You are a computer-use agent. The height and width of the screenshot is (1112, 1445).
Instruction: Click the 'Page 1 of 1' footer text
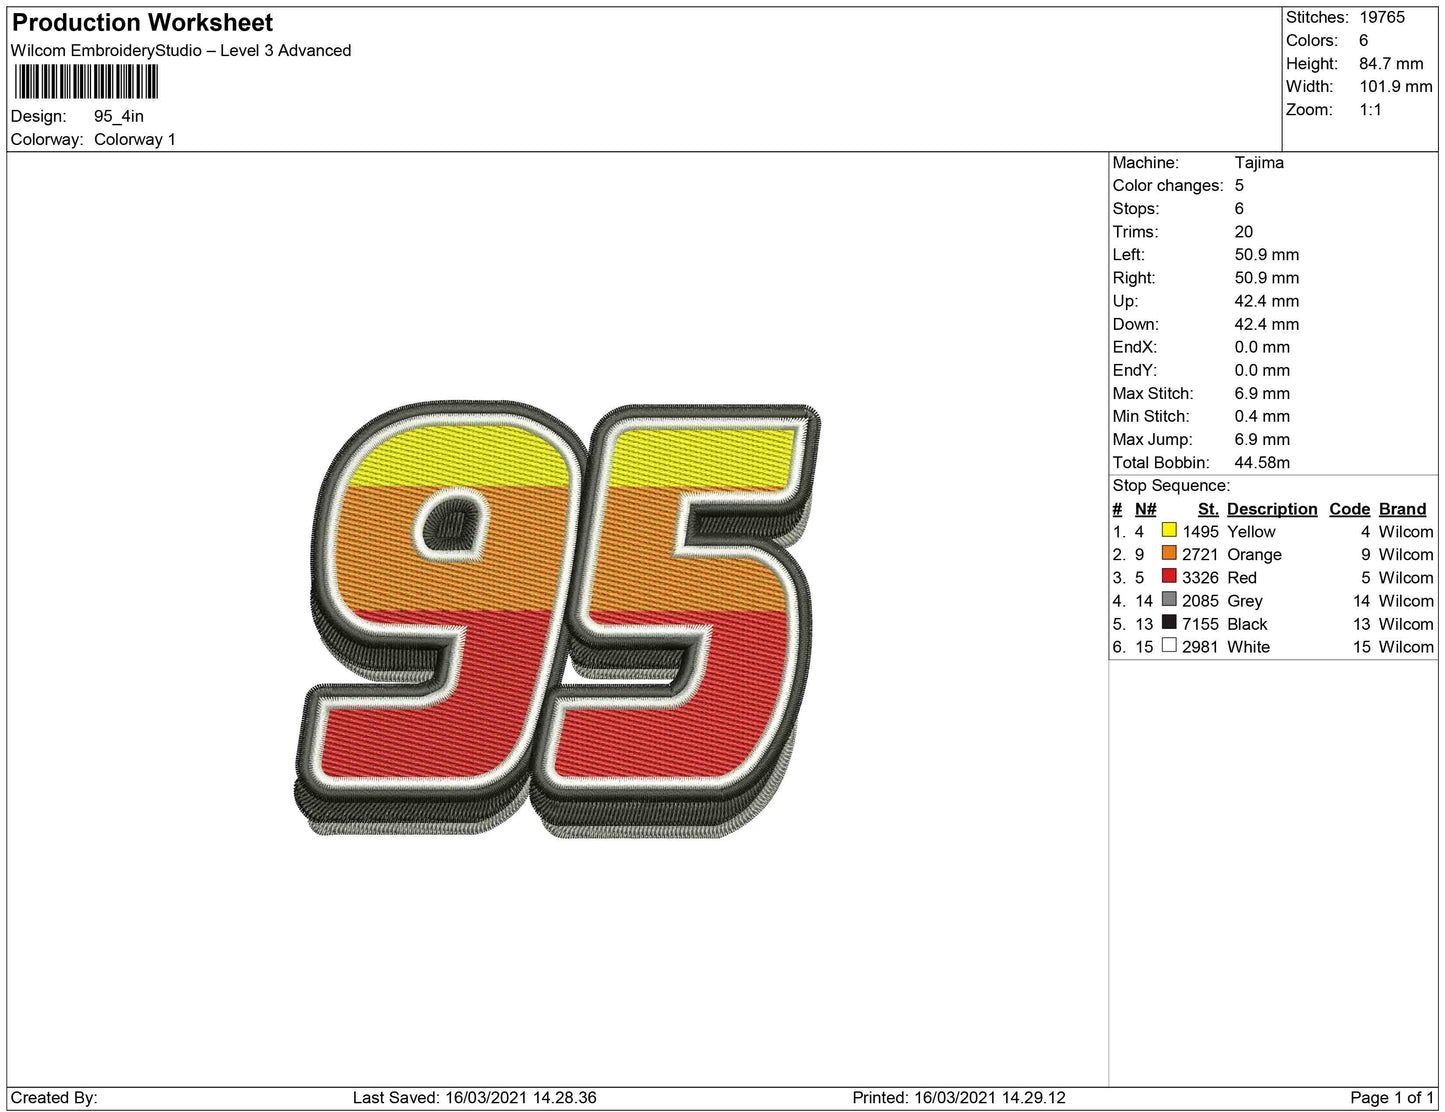coord(1392,1097)
